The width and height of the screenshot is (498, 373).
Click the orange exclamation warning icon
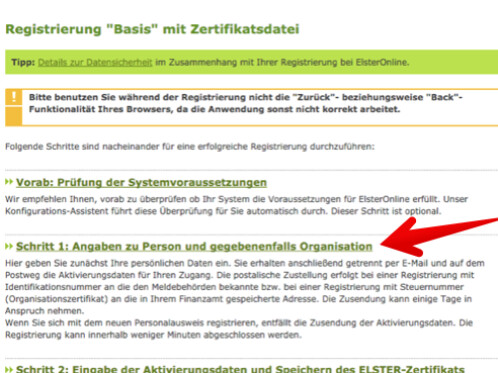click(x=14, y=97)
